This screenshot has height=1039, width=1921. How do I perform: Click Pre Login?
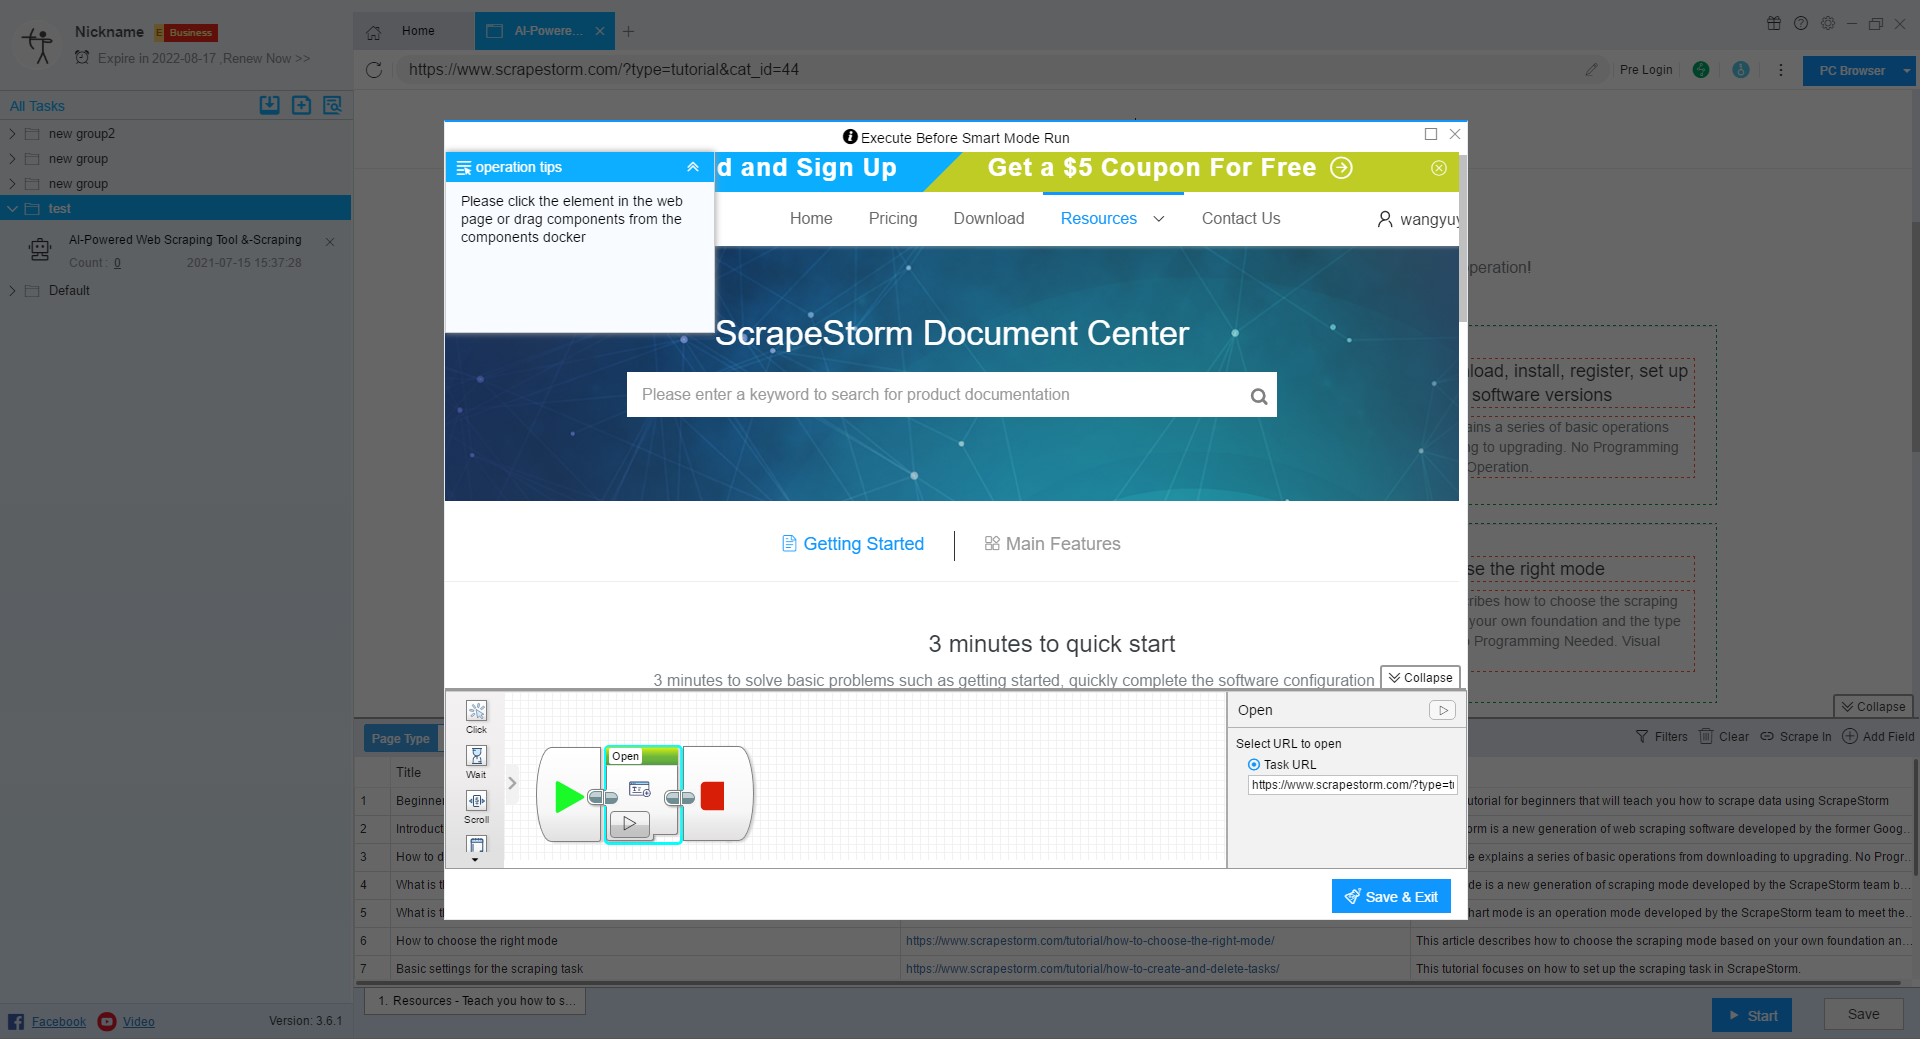coord(1645,70)
